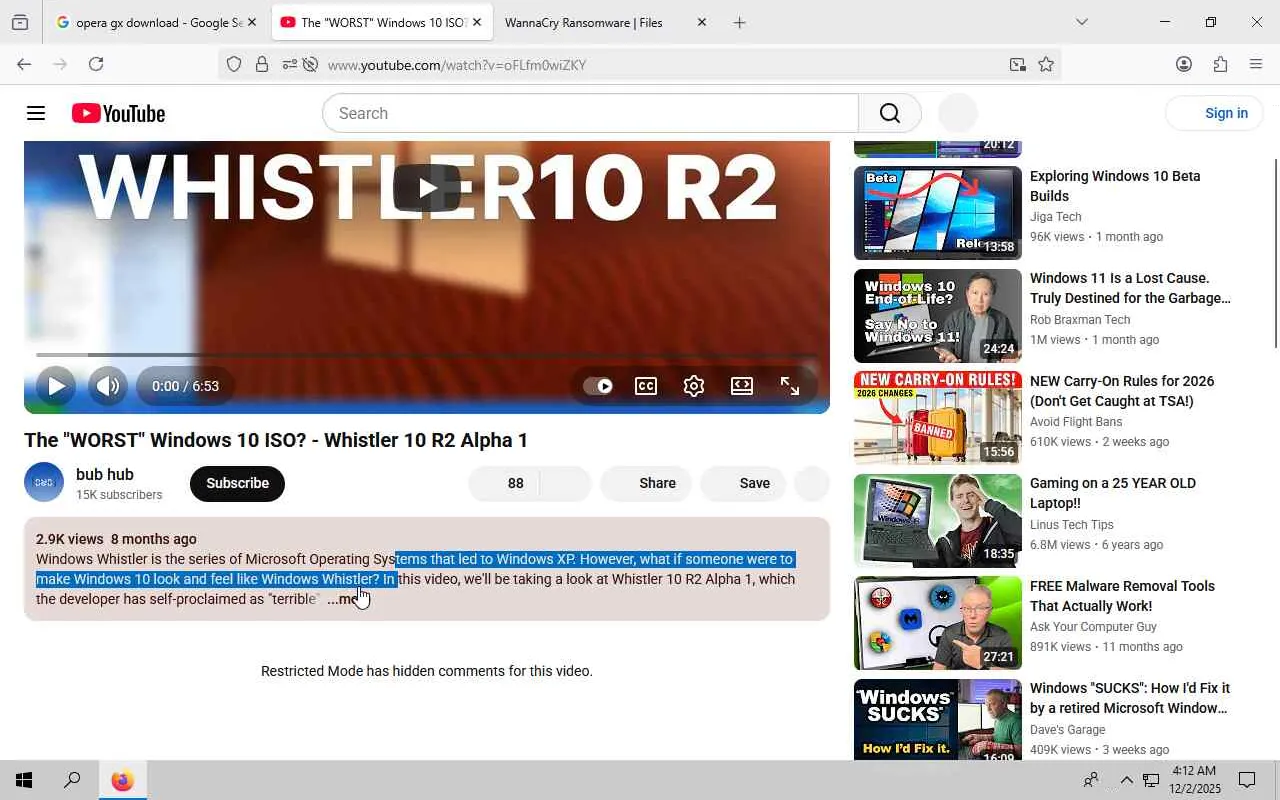Subscribe to bub hub

[x=237, y=483]
